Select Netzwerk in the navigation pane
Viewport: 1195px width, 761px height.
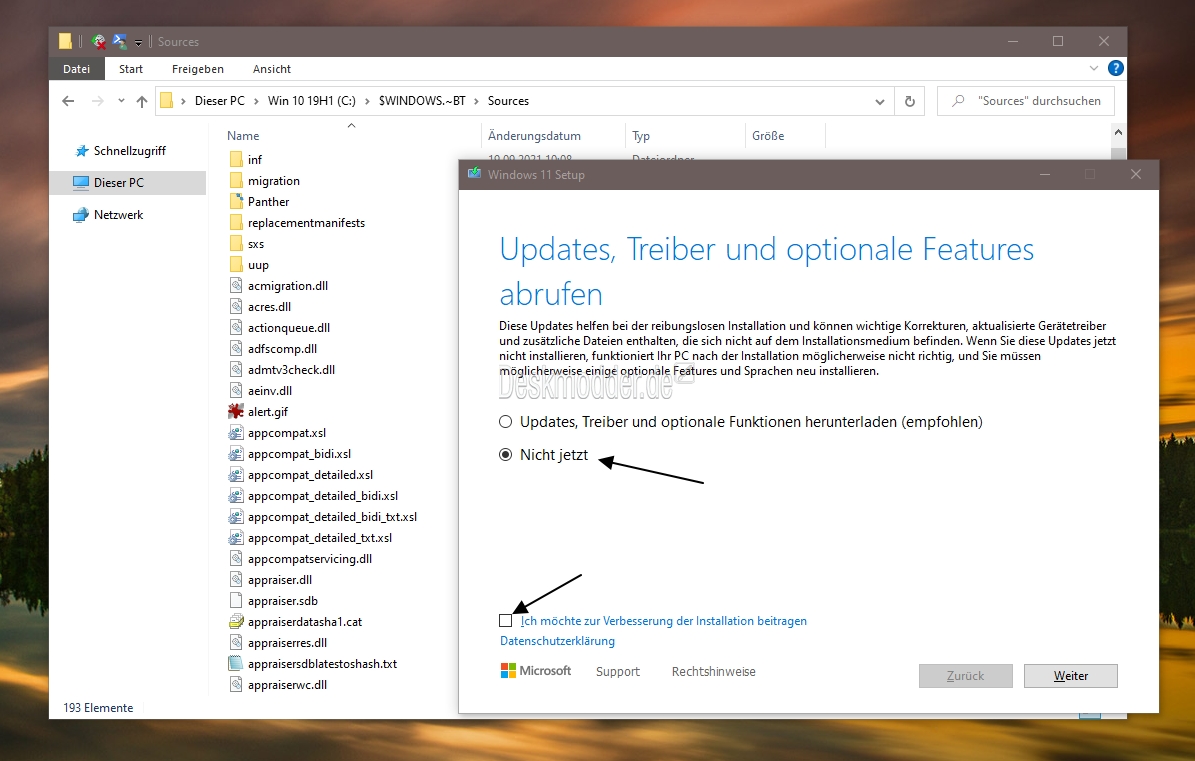click(x=119, y=215)
